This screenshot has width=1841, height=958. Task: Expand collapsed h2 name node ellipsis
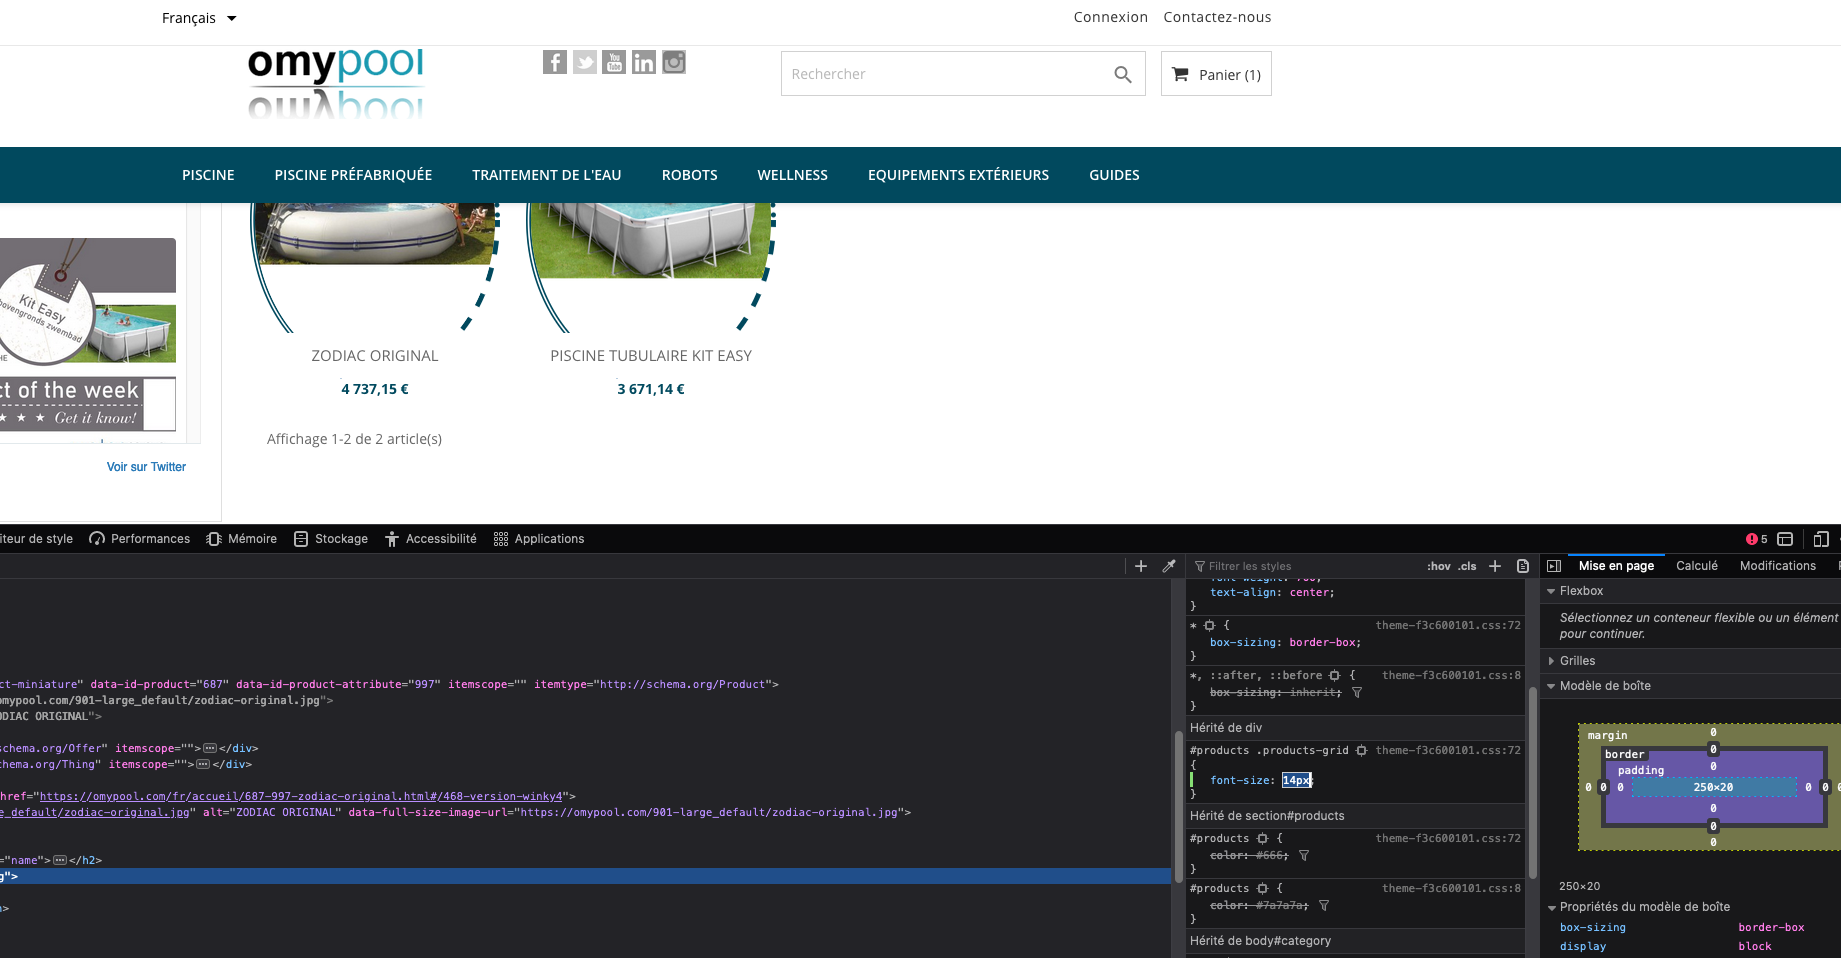click(x=60, y=860)
